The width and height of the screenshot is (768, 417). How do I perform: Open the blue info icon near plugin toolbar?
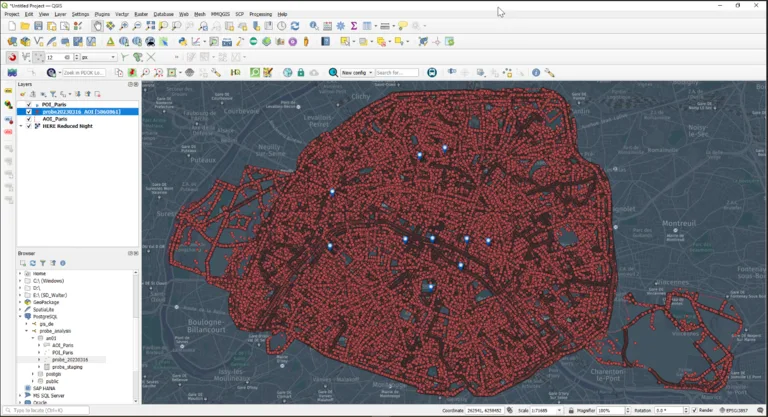536,73
